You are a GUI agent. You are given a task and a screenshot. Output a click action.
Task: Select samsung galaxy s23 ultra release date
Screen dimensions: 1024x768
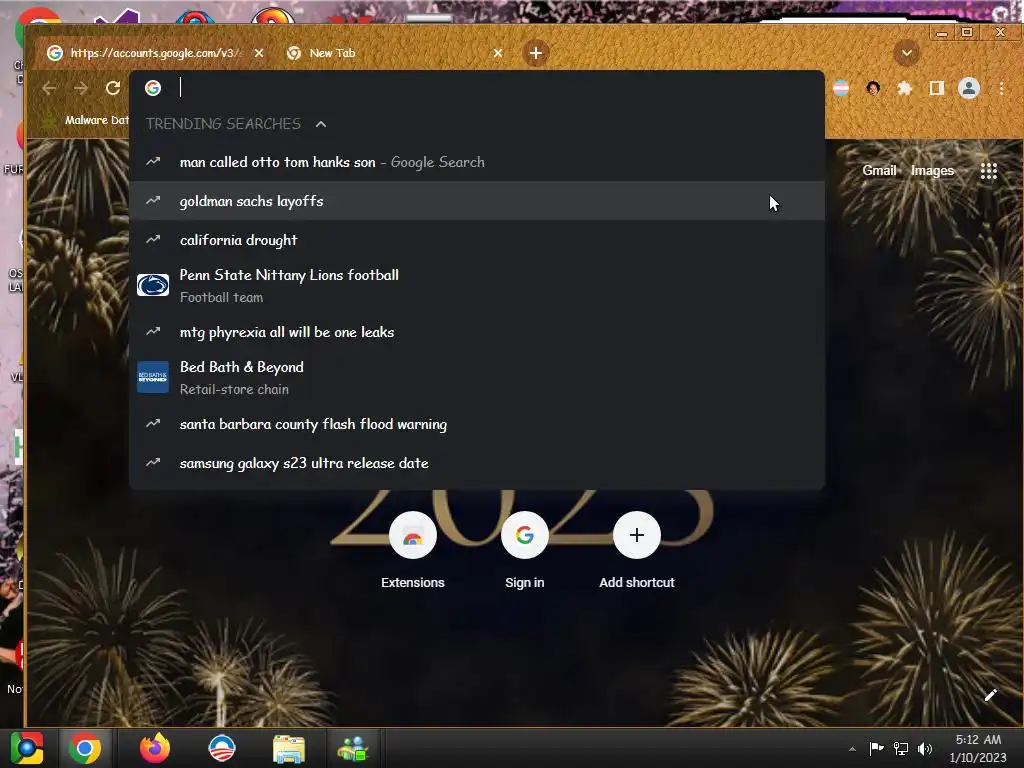[x=477, y=463]
